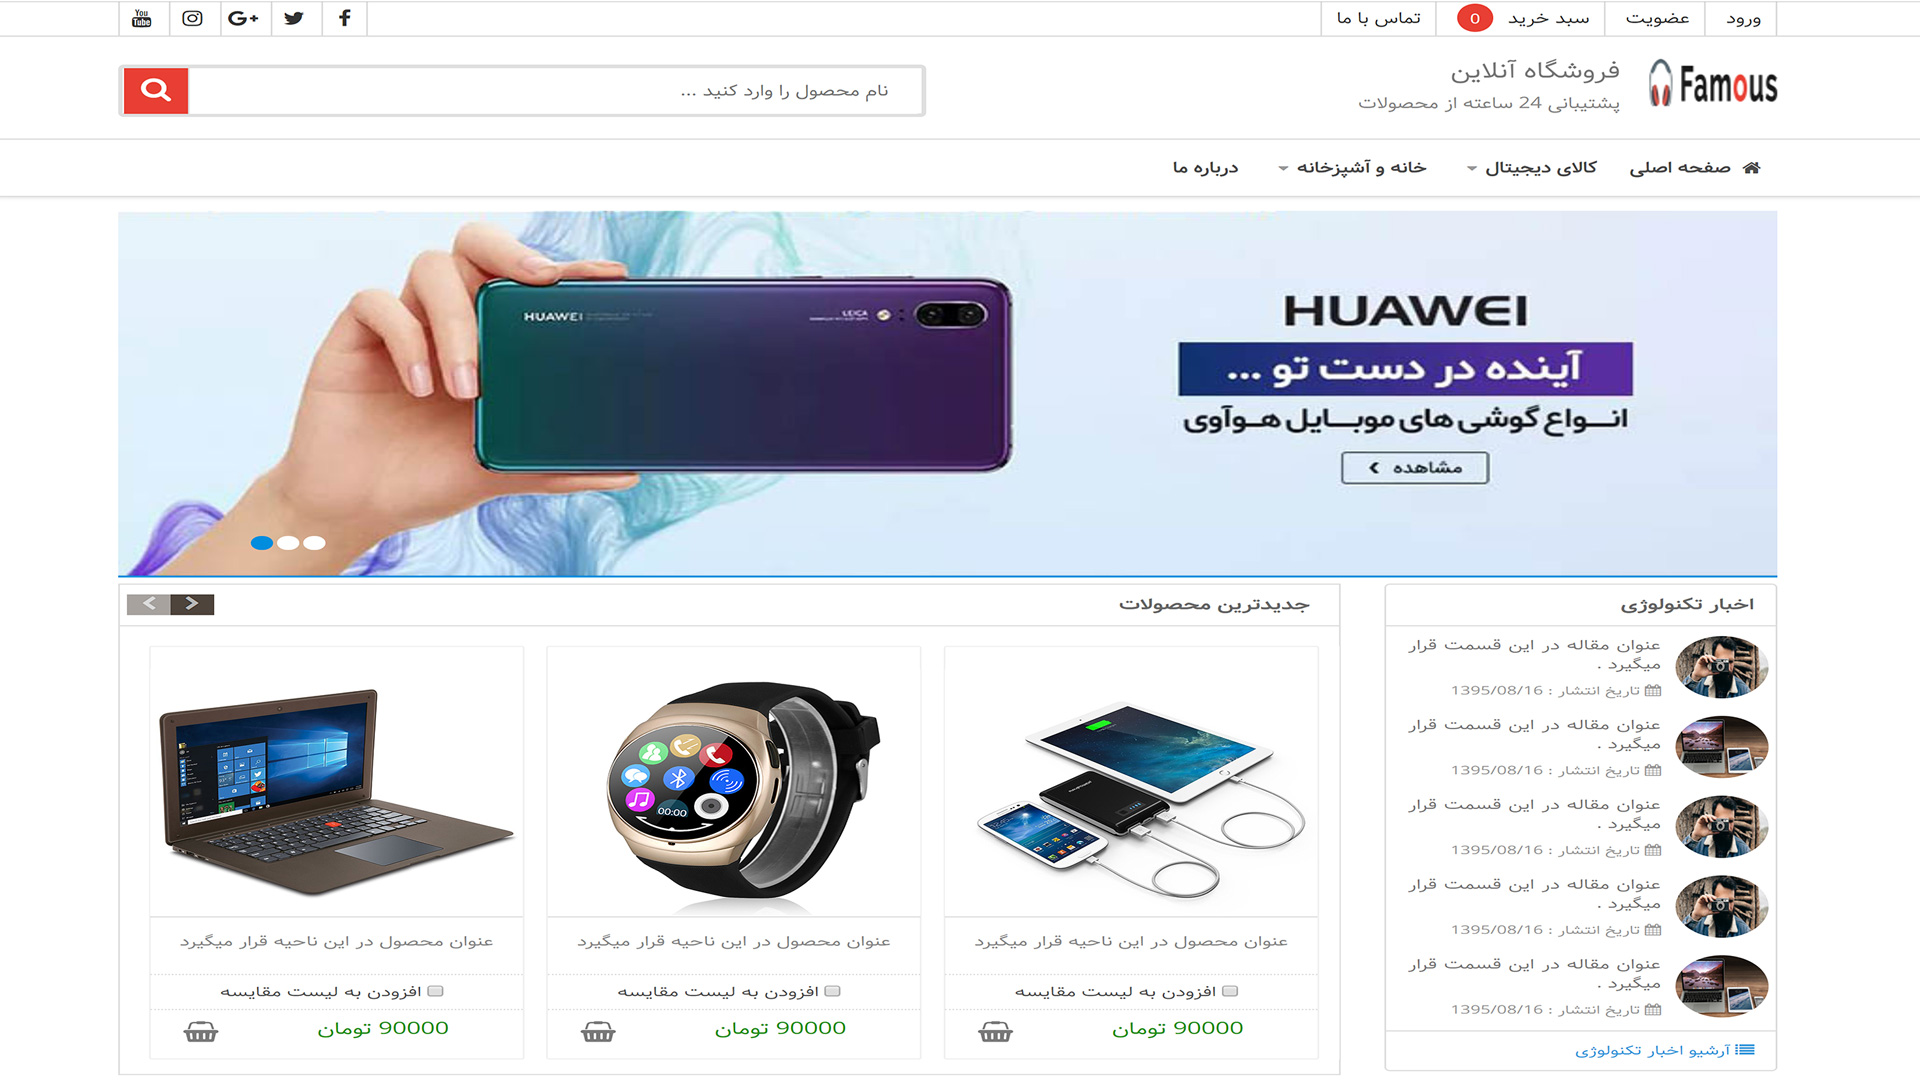Image resolution: width=1920 pixels, height=1080 pixels.
Task: Click the مشاهده button on Huawei banner
Action: (x=1415, y=468)
